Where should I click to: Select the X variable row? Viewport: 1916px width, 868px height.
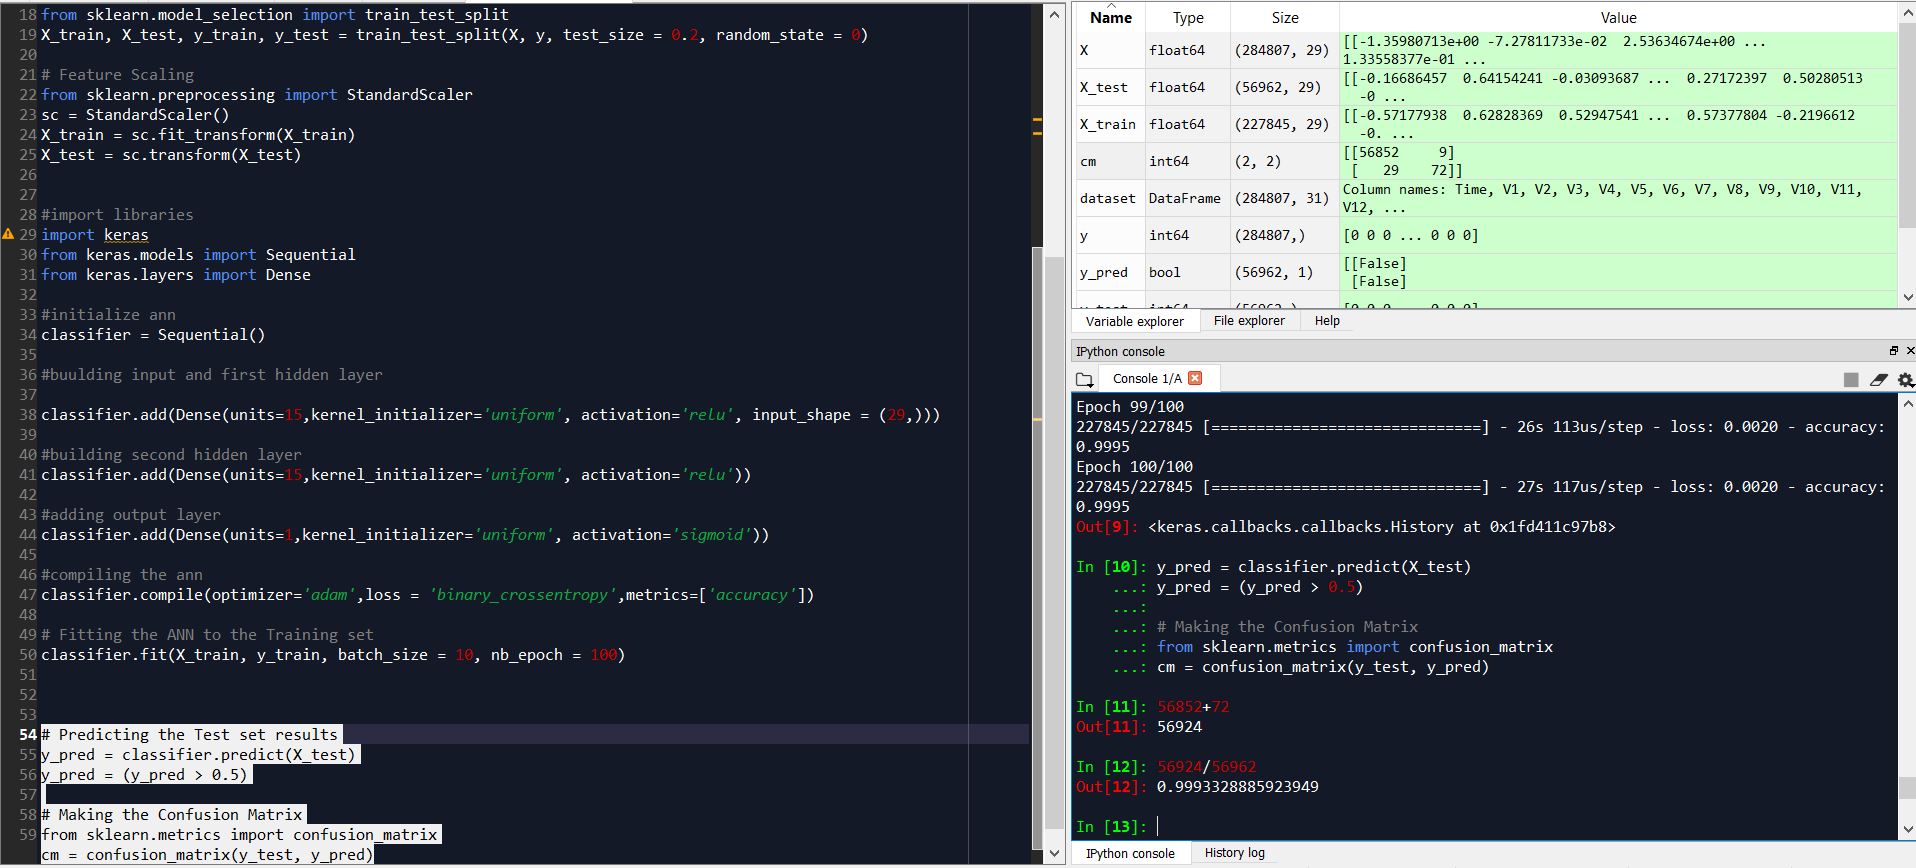[1485, 50]
